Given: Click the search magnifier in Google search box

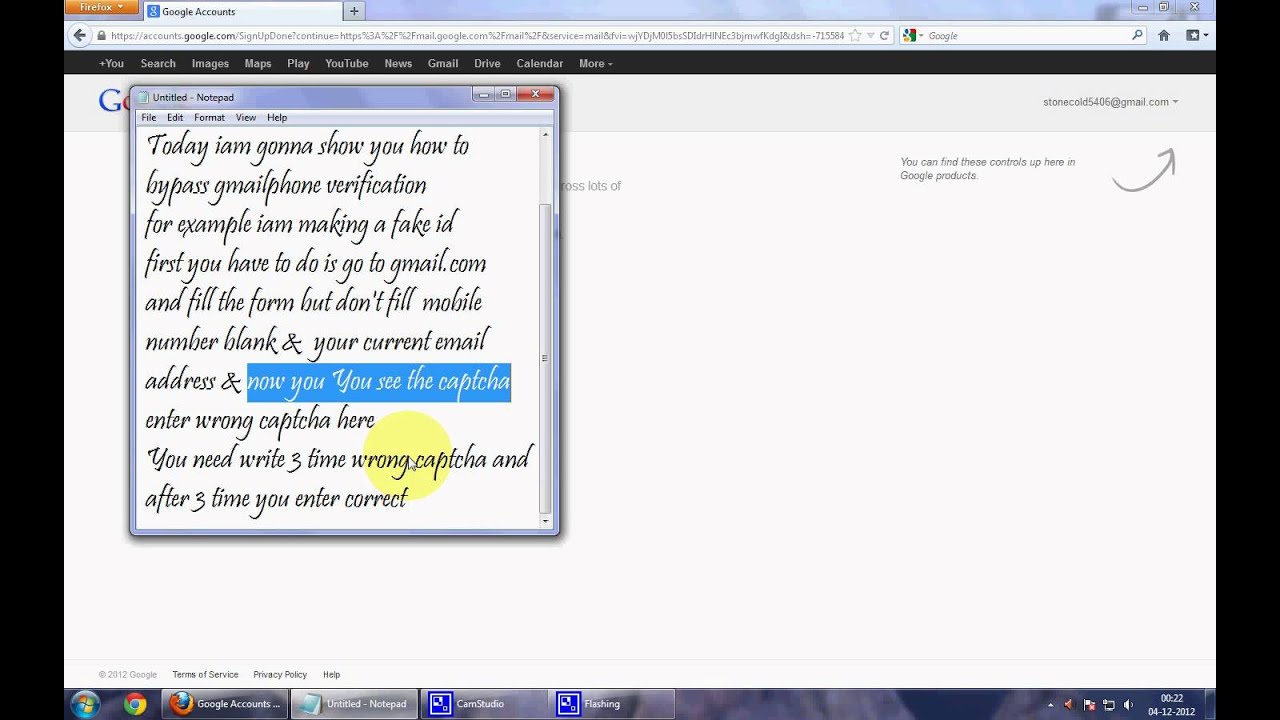Looking at the screenshot, I should [x=1137, y=35].
